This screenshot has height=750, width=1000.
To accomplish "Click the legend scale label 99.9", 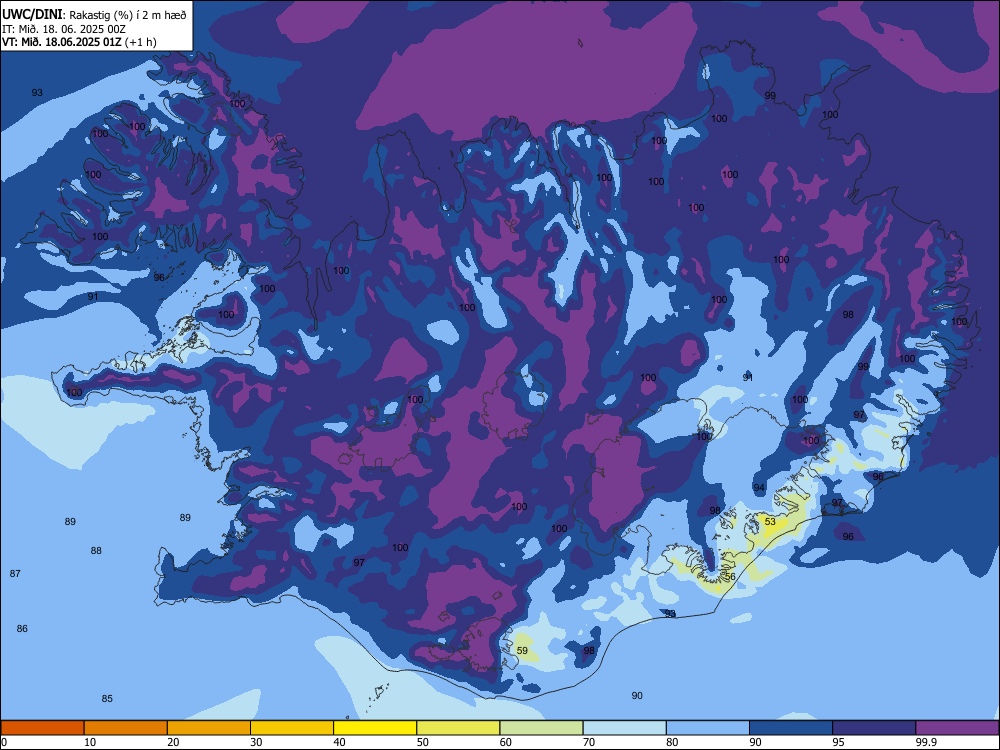I will [x=925, y=742].
